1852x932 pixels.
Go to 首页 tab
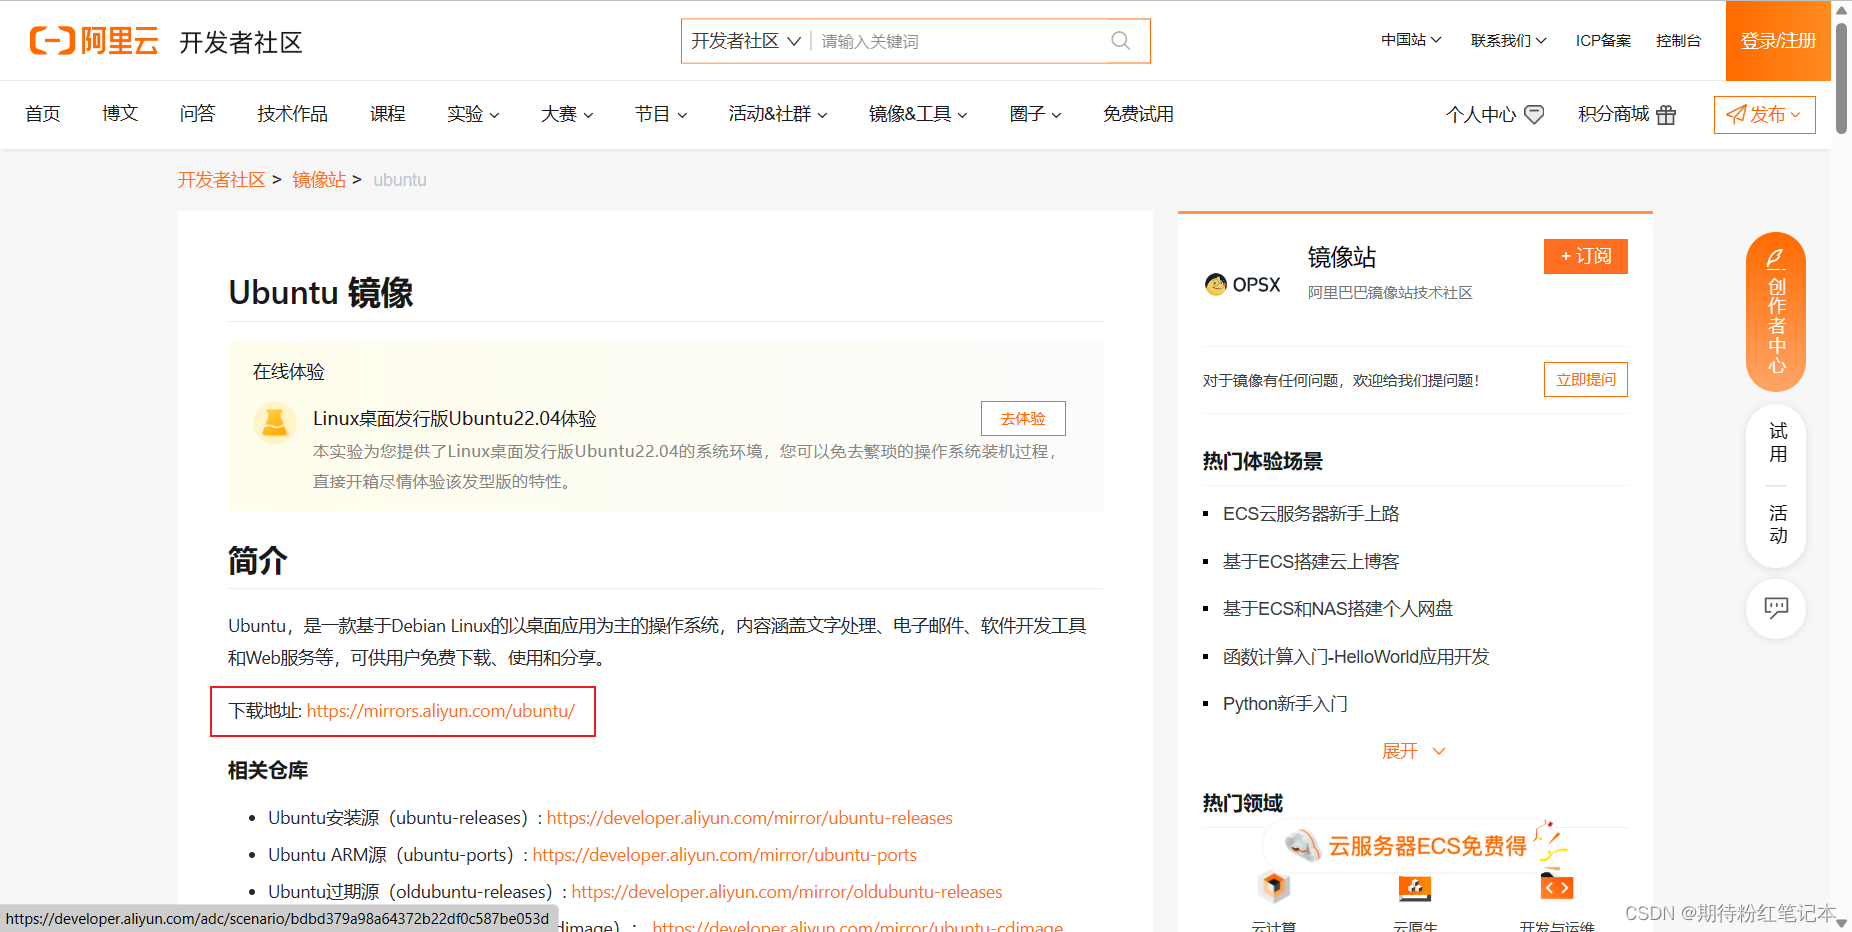click(43, 114)
